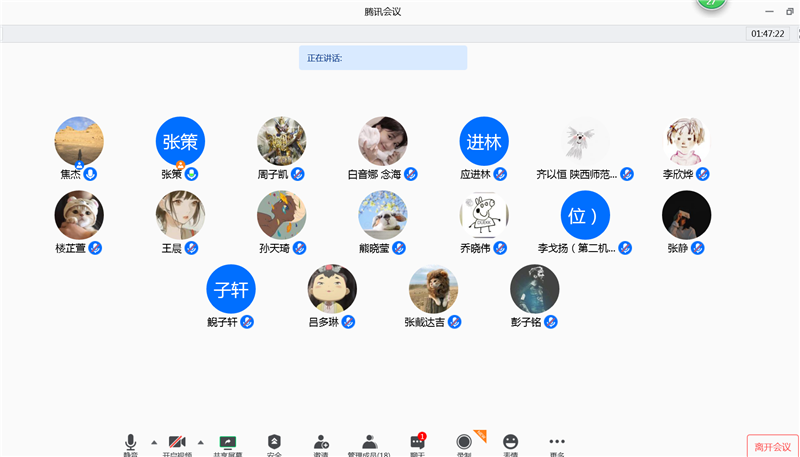Screen dimensions: 800x457
Task: Select 张策's blue avatar tile
Action: pyautogui.click(x=181, y=141)
